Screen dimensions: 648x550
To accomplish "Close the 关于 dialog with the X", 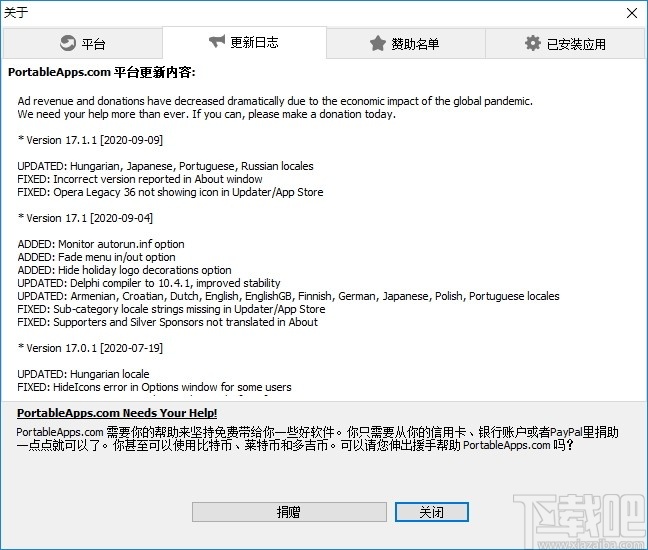I will click(x=631, y=13).
